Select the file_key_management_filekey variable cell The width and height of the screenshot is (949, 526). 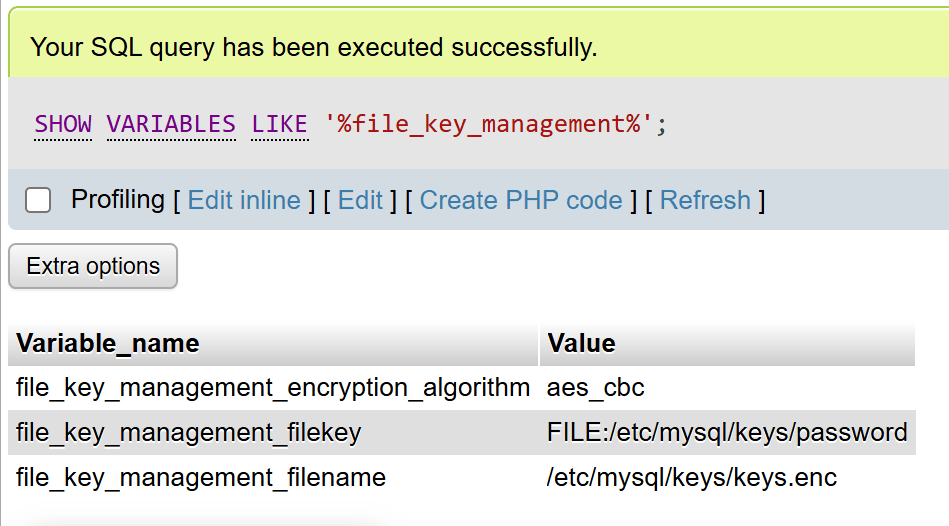point(189,433)
